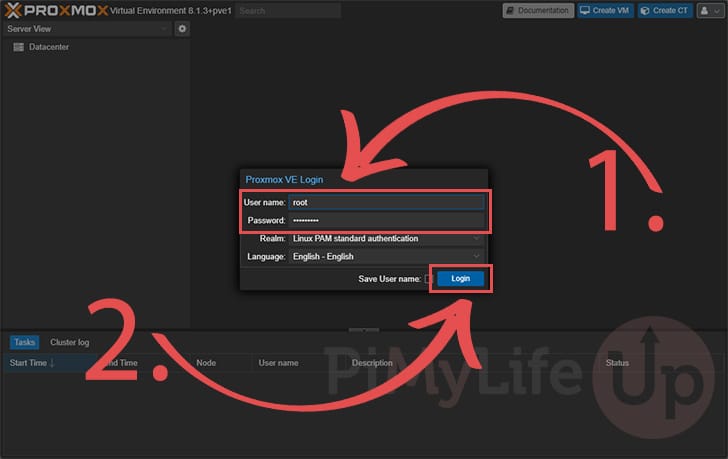Sort by Node column header
The width and height of the screenshot is (728, 459).
coord(206,363)
